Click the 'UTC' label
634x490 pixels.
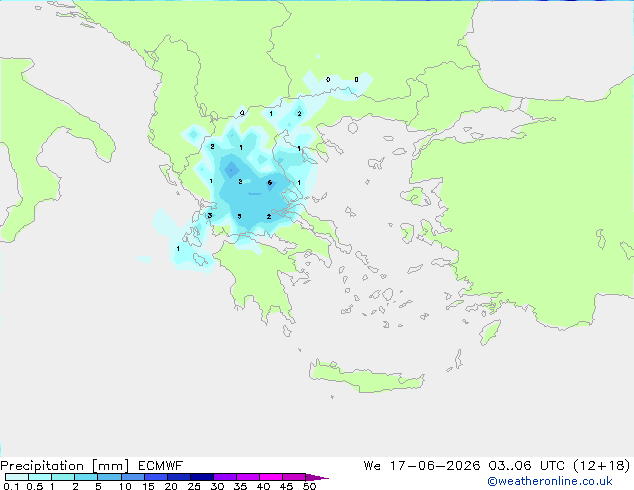tap(552, 466)
